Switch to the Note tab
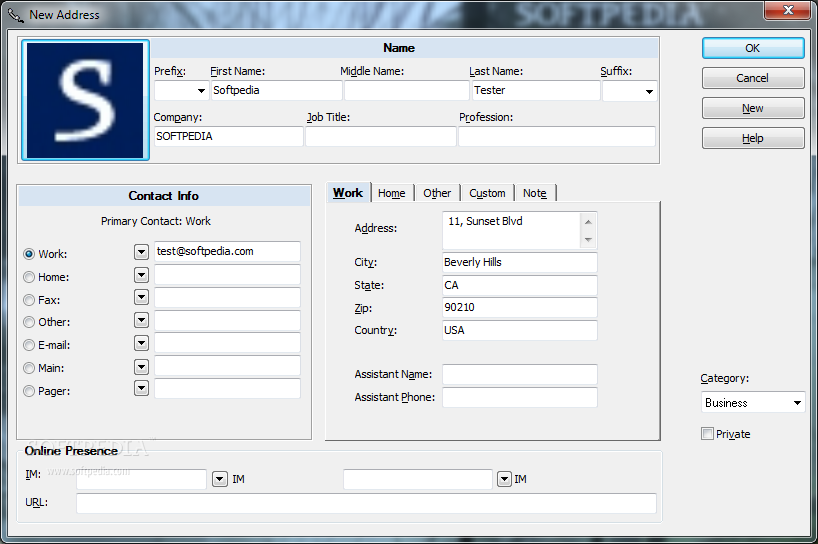Viewport: 818px width, 544px height. (535, 193)
